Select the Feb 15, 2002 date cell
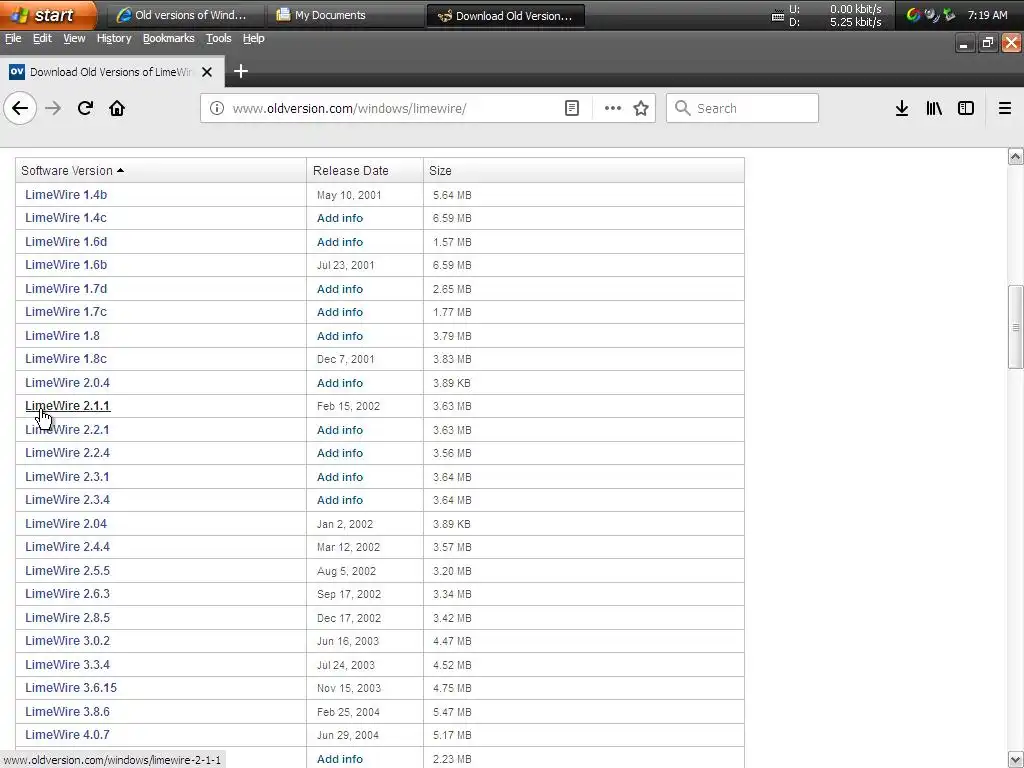This screenshot has width=1024, height=768. [348, 406]
